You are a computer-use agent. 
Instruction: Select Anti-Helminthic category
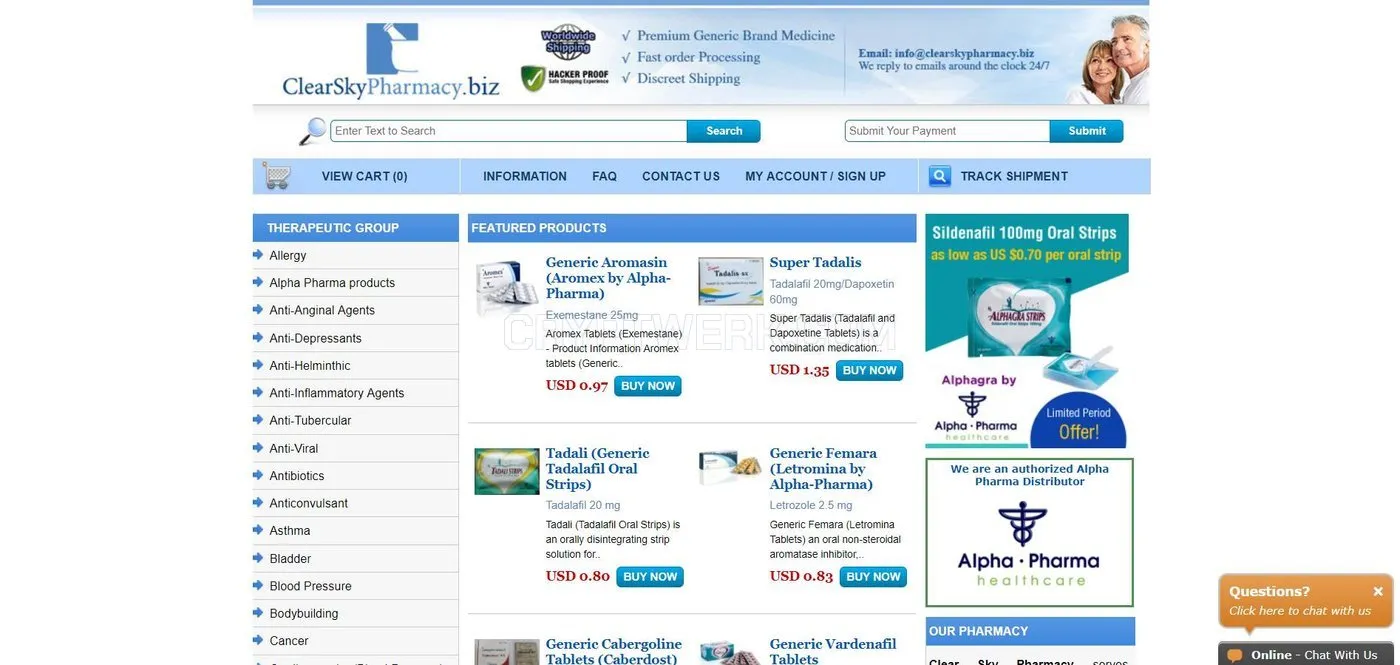pos(310,366)
